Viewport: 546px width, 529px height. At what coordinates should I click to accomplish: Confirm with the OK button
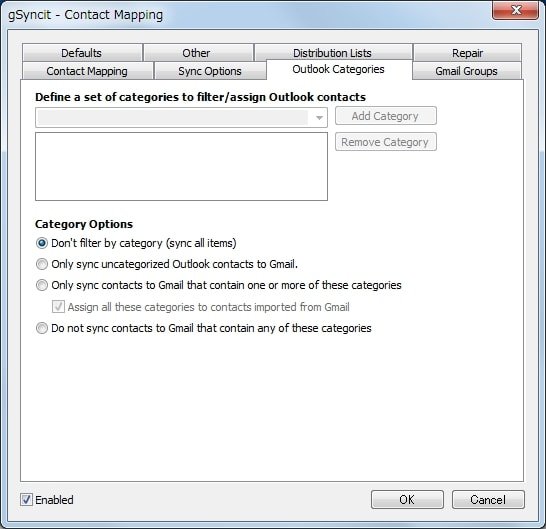[x=407, y=500]
